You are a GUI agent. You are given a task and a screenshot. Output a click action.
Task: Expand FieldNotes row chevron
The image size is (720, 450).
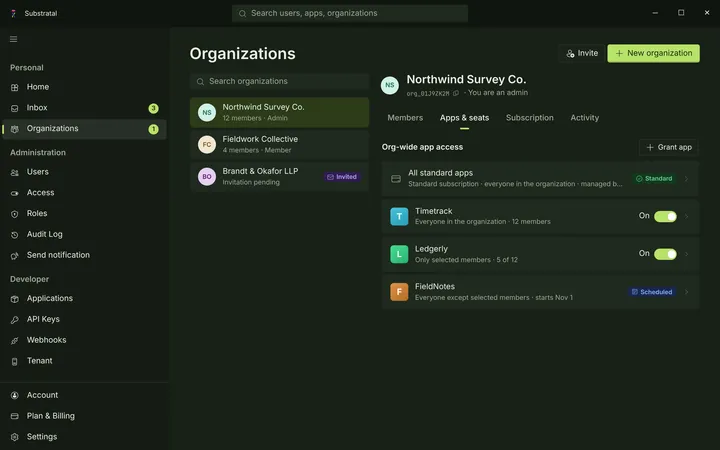click(686, 292)
